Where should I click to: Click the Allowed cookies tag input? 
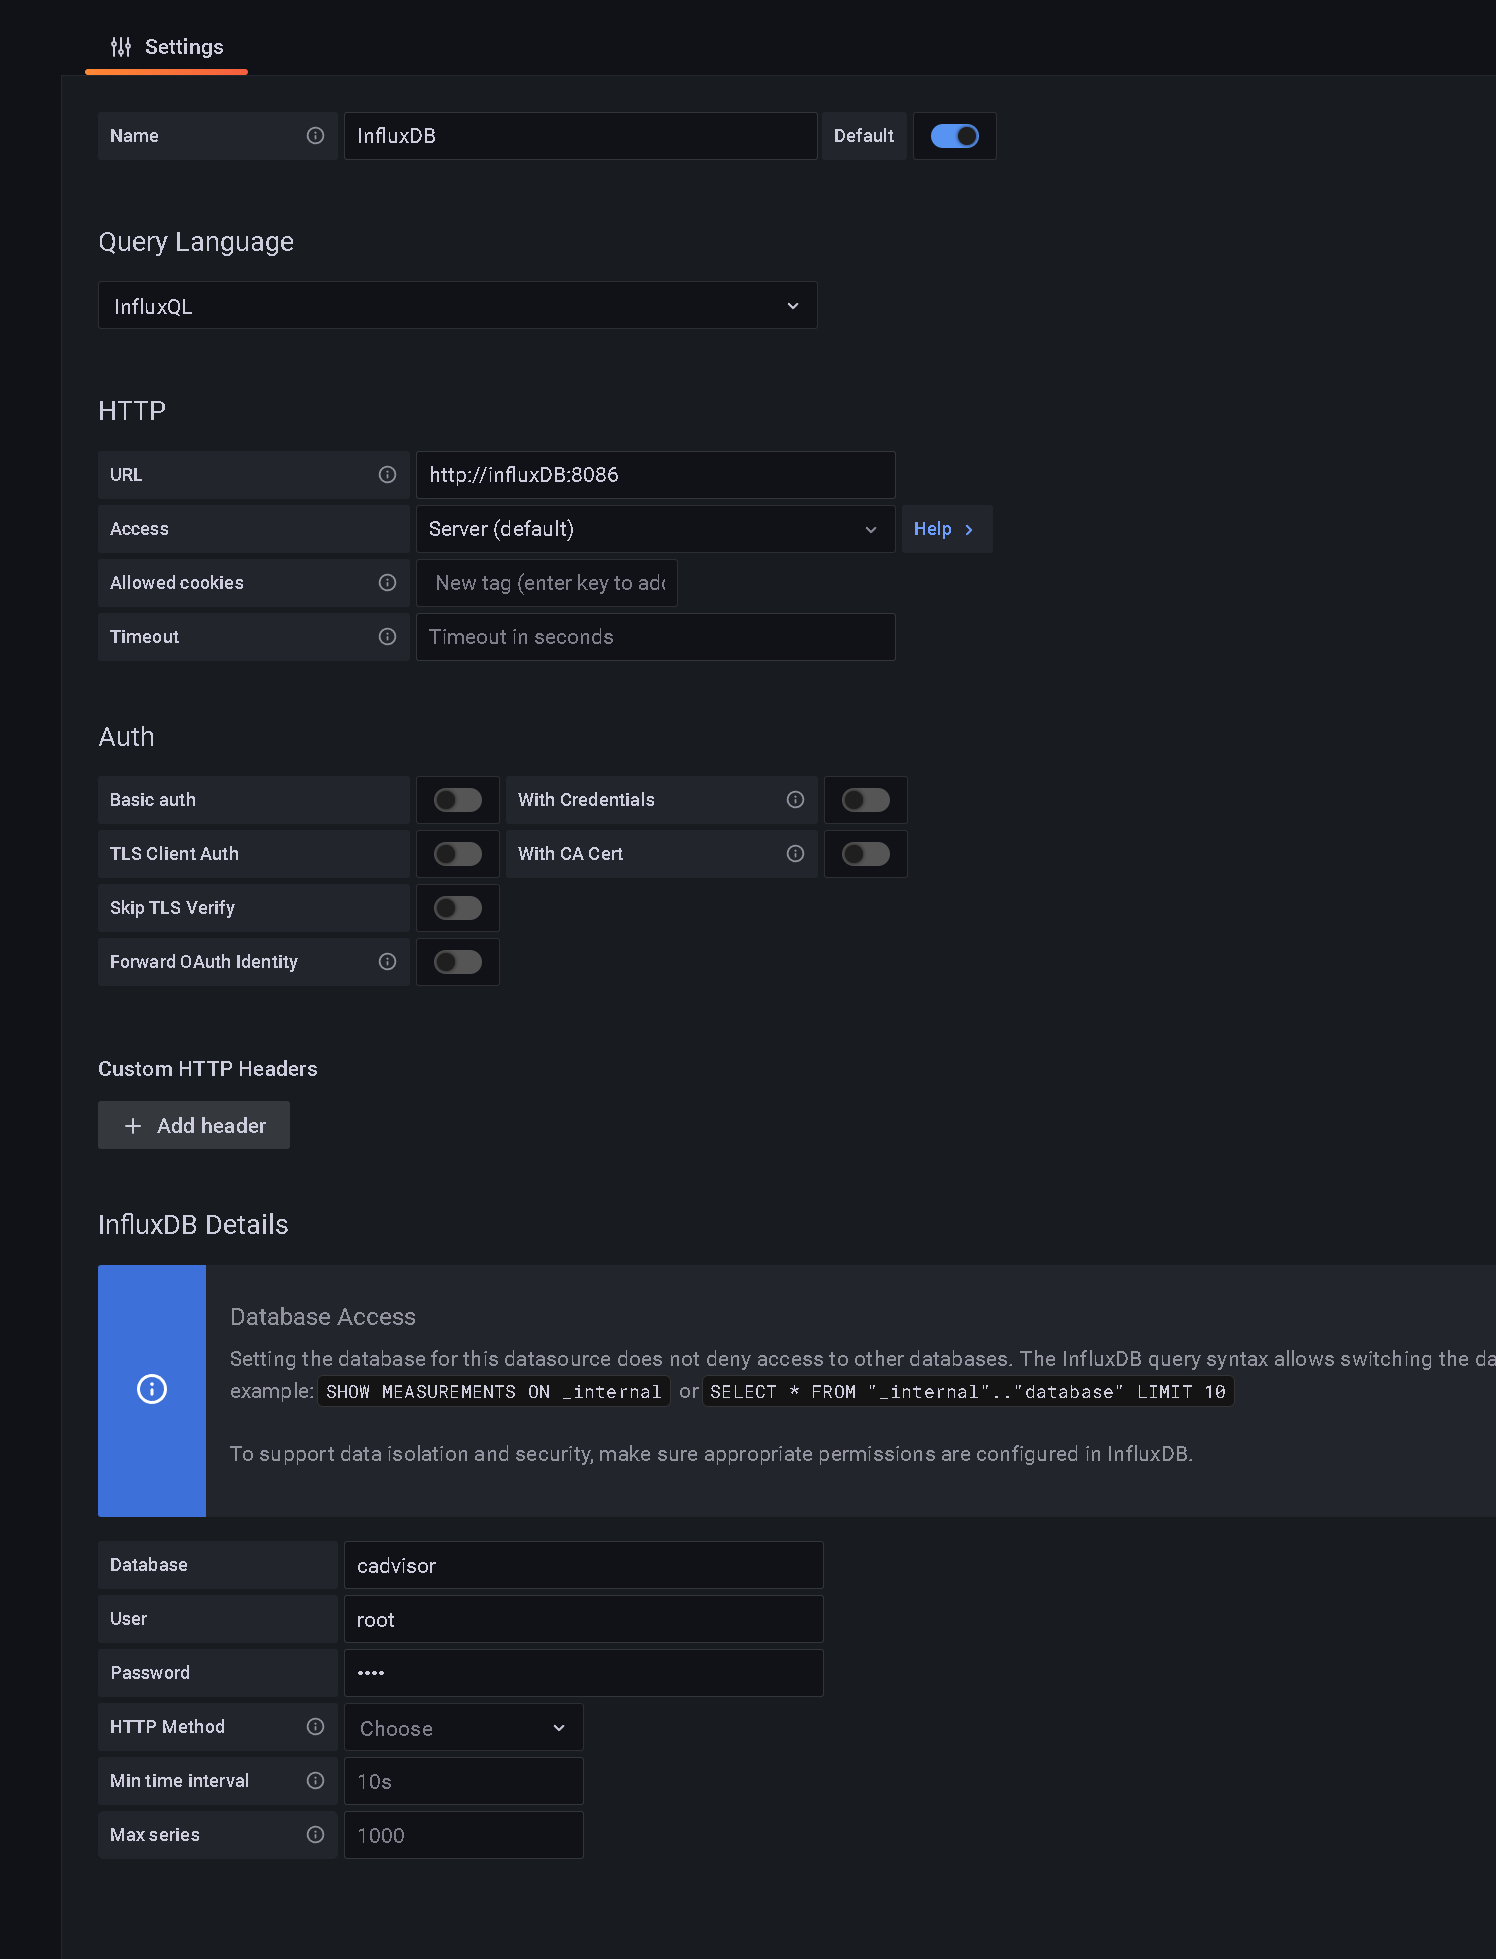(547, 583)
